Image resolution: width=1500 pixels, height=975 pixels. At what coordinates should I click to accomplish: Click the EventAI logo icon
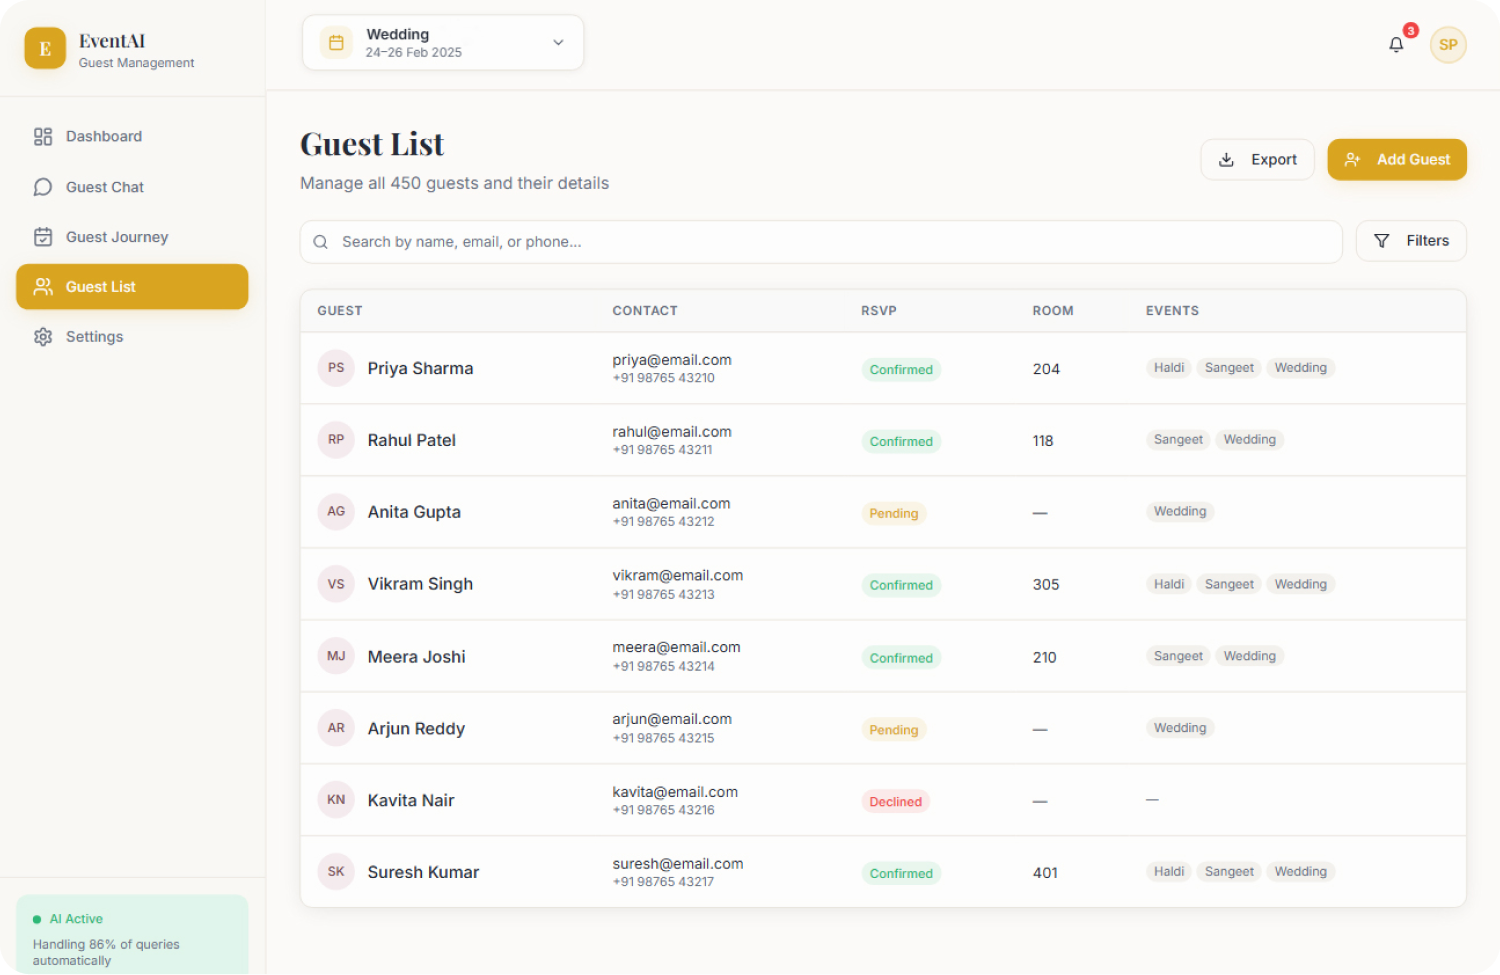click(x=45, y=48)
